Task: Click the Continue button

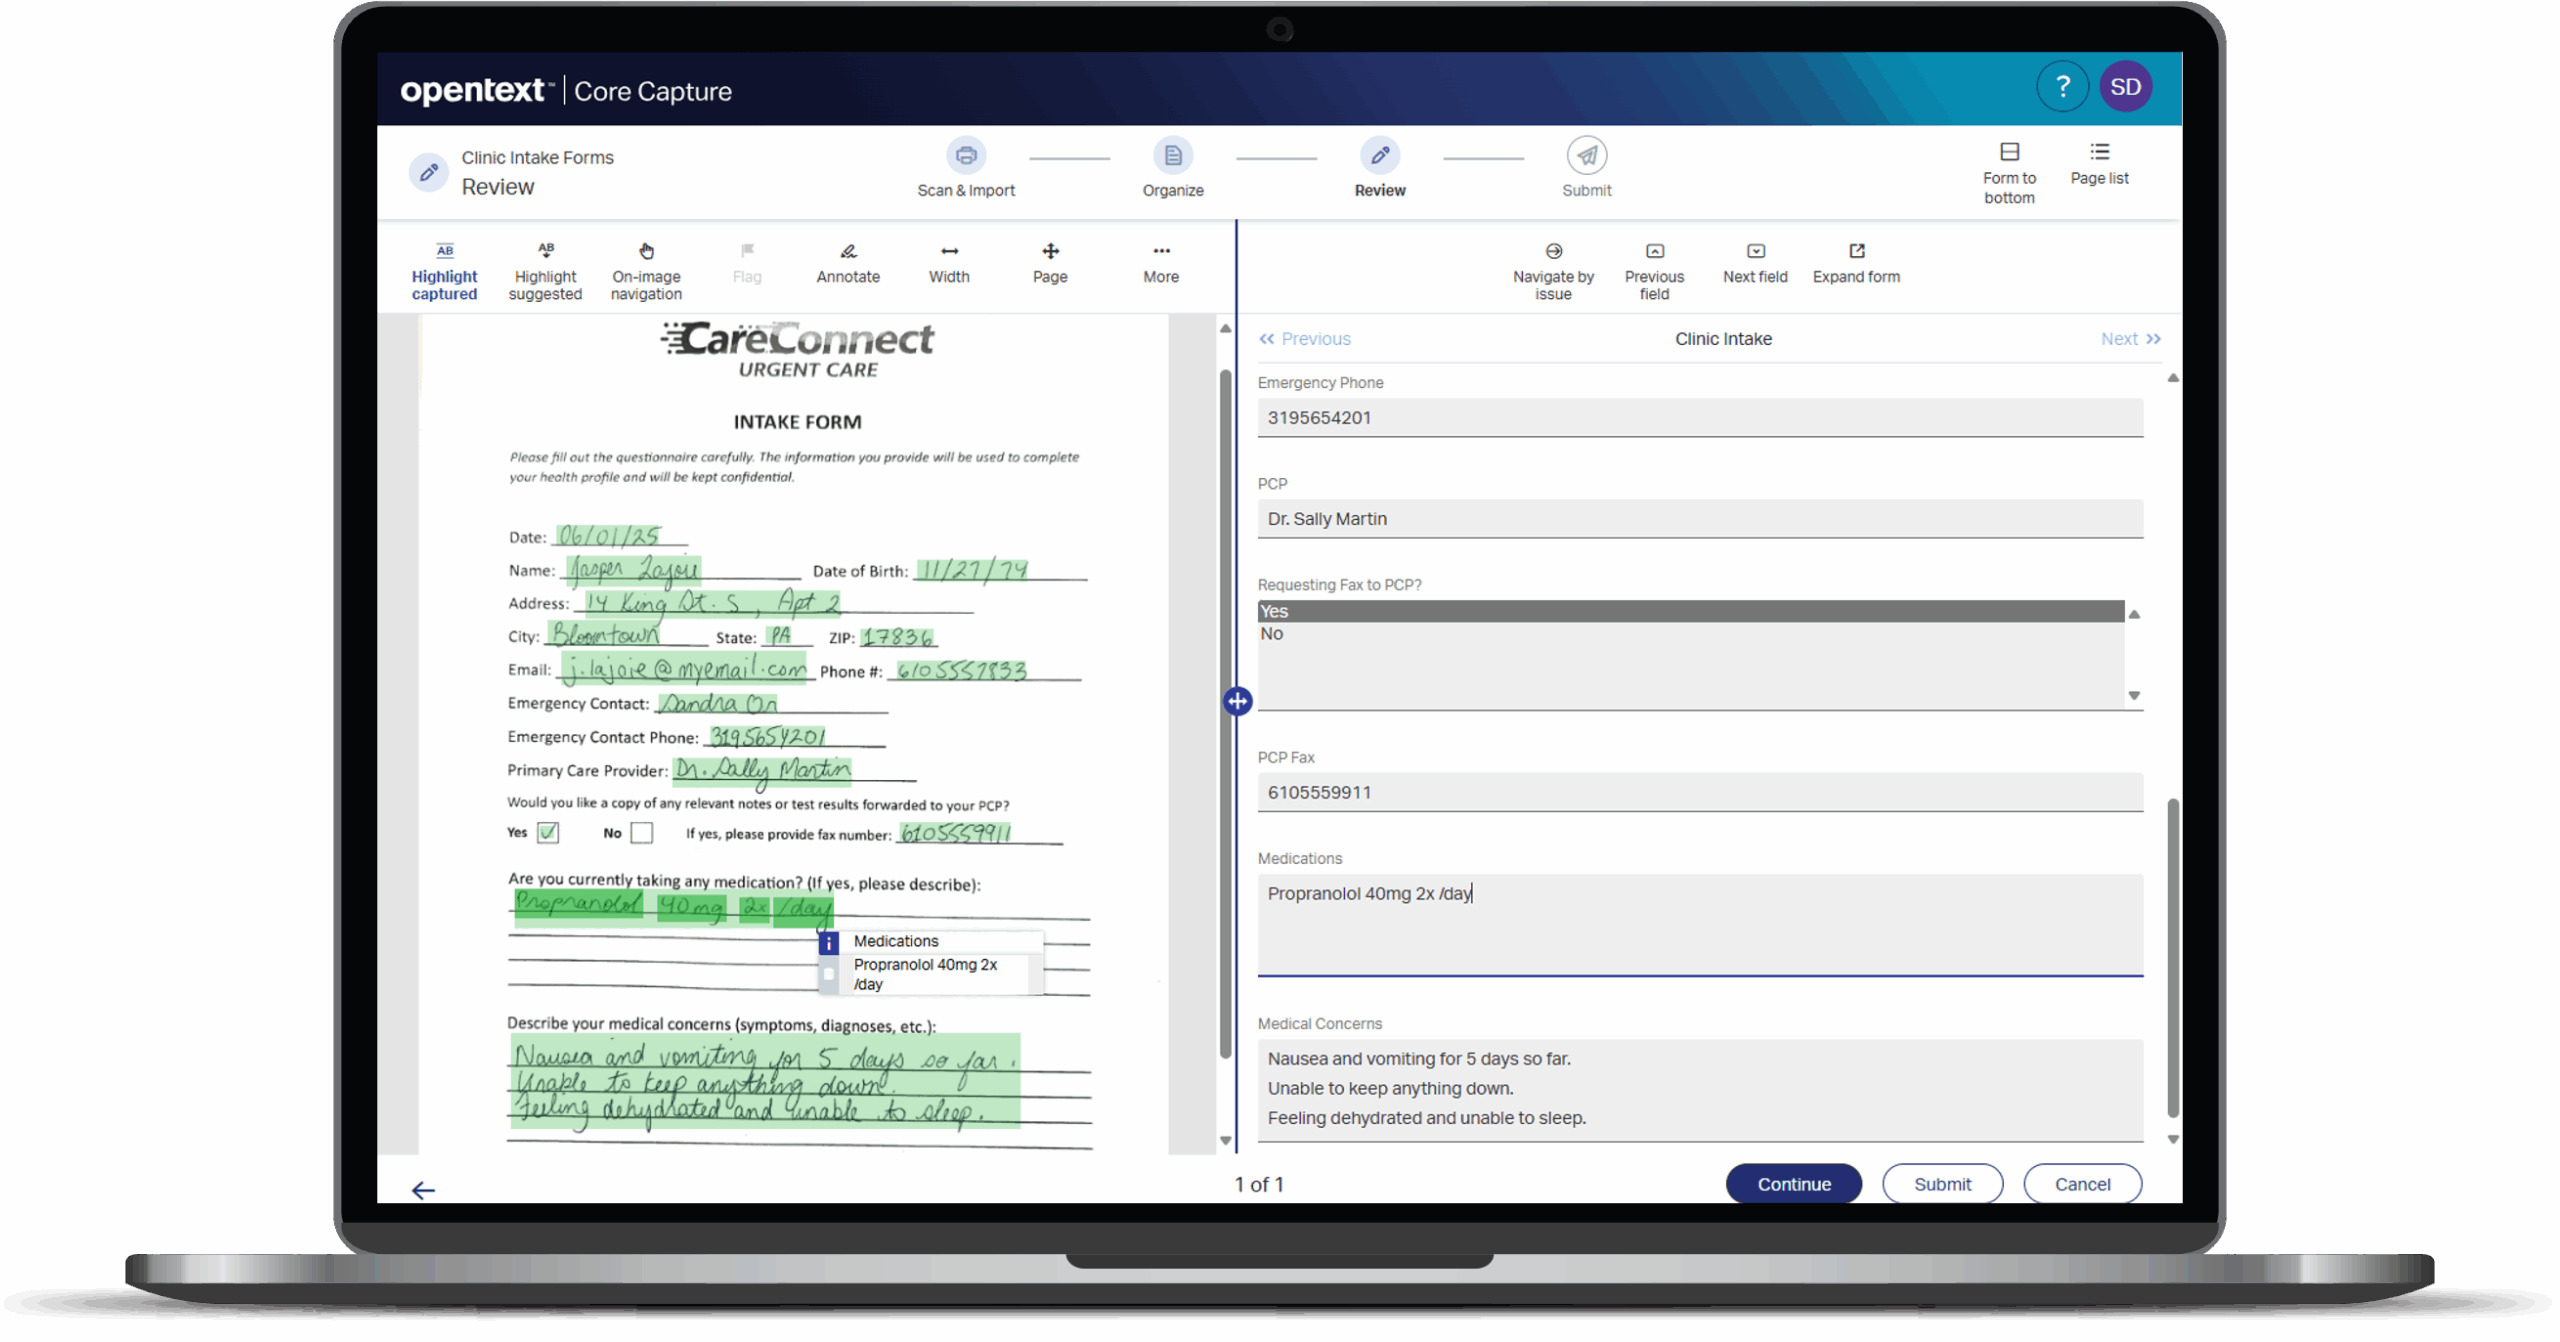Action: pyautogui.click(x=1793, y=1184)
